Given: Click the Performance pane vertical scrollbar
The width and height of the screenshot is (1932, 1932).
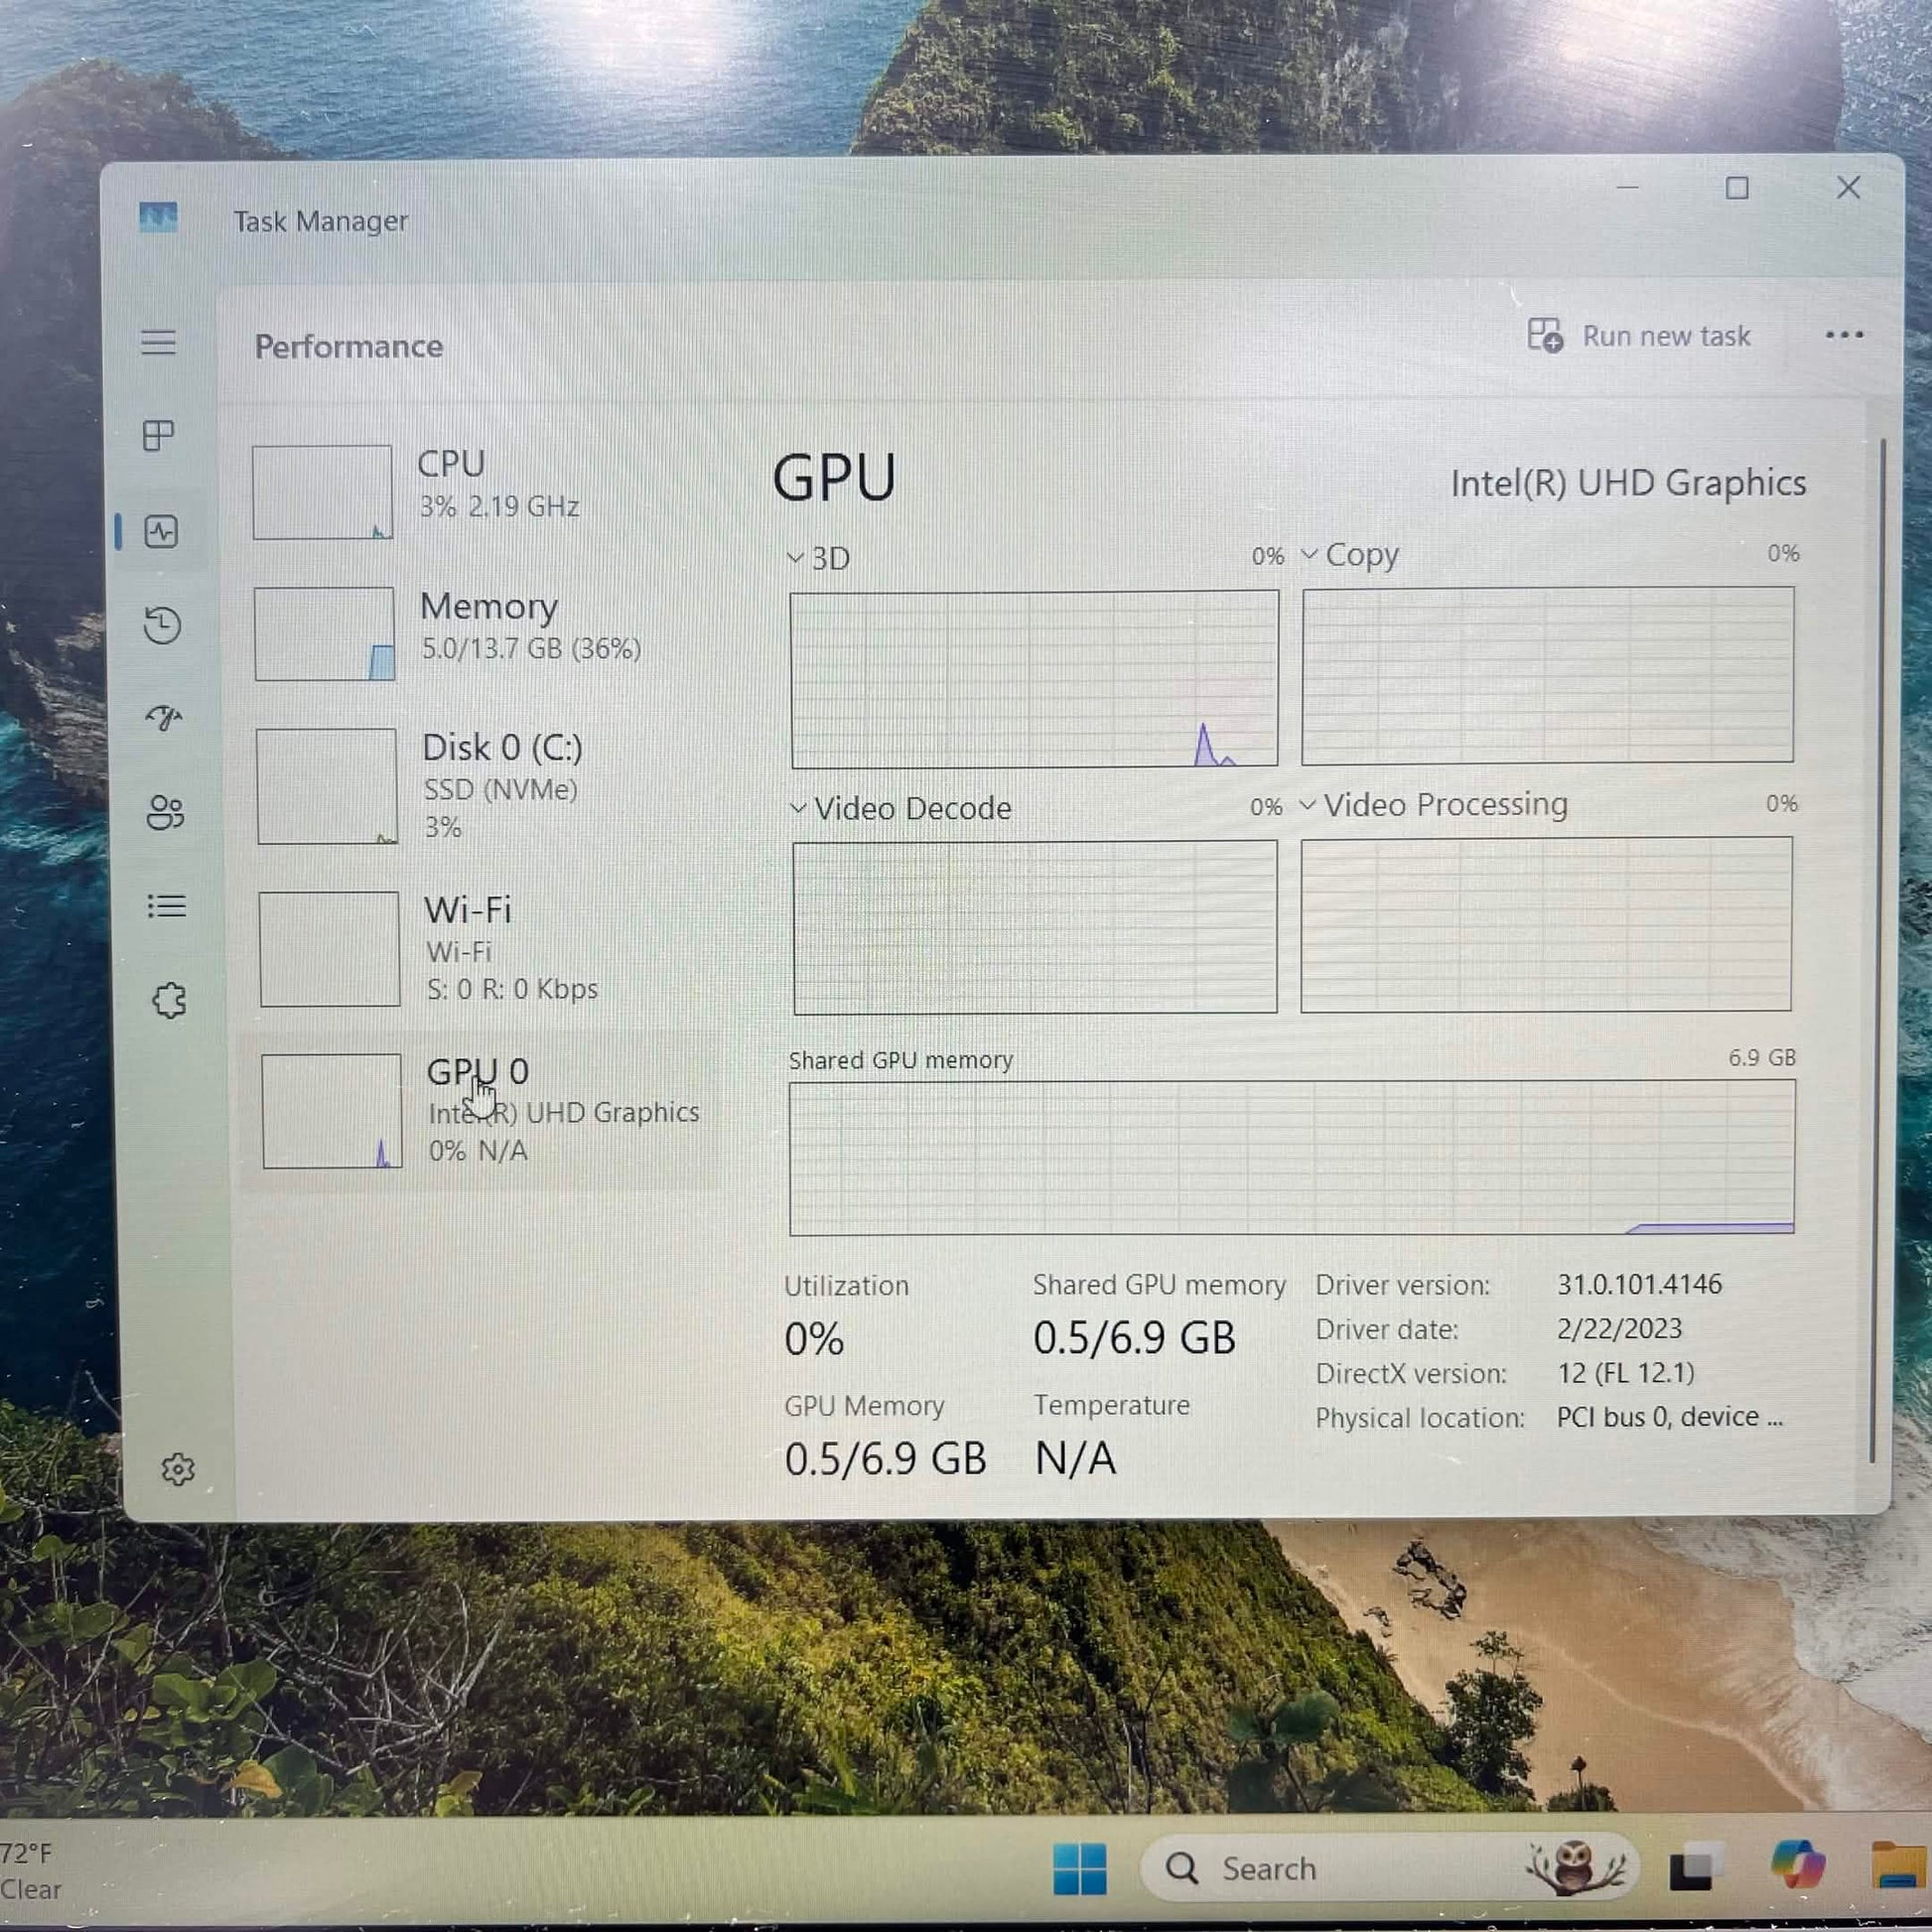Looking at the screenshot, I should tap(1878, 950).
